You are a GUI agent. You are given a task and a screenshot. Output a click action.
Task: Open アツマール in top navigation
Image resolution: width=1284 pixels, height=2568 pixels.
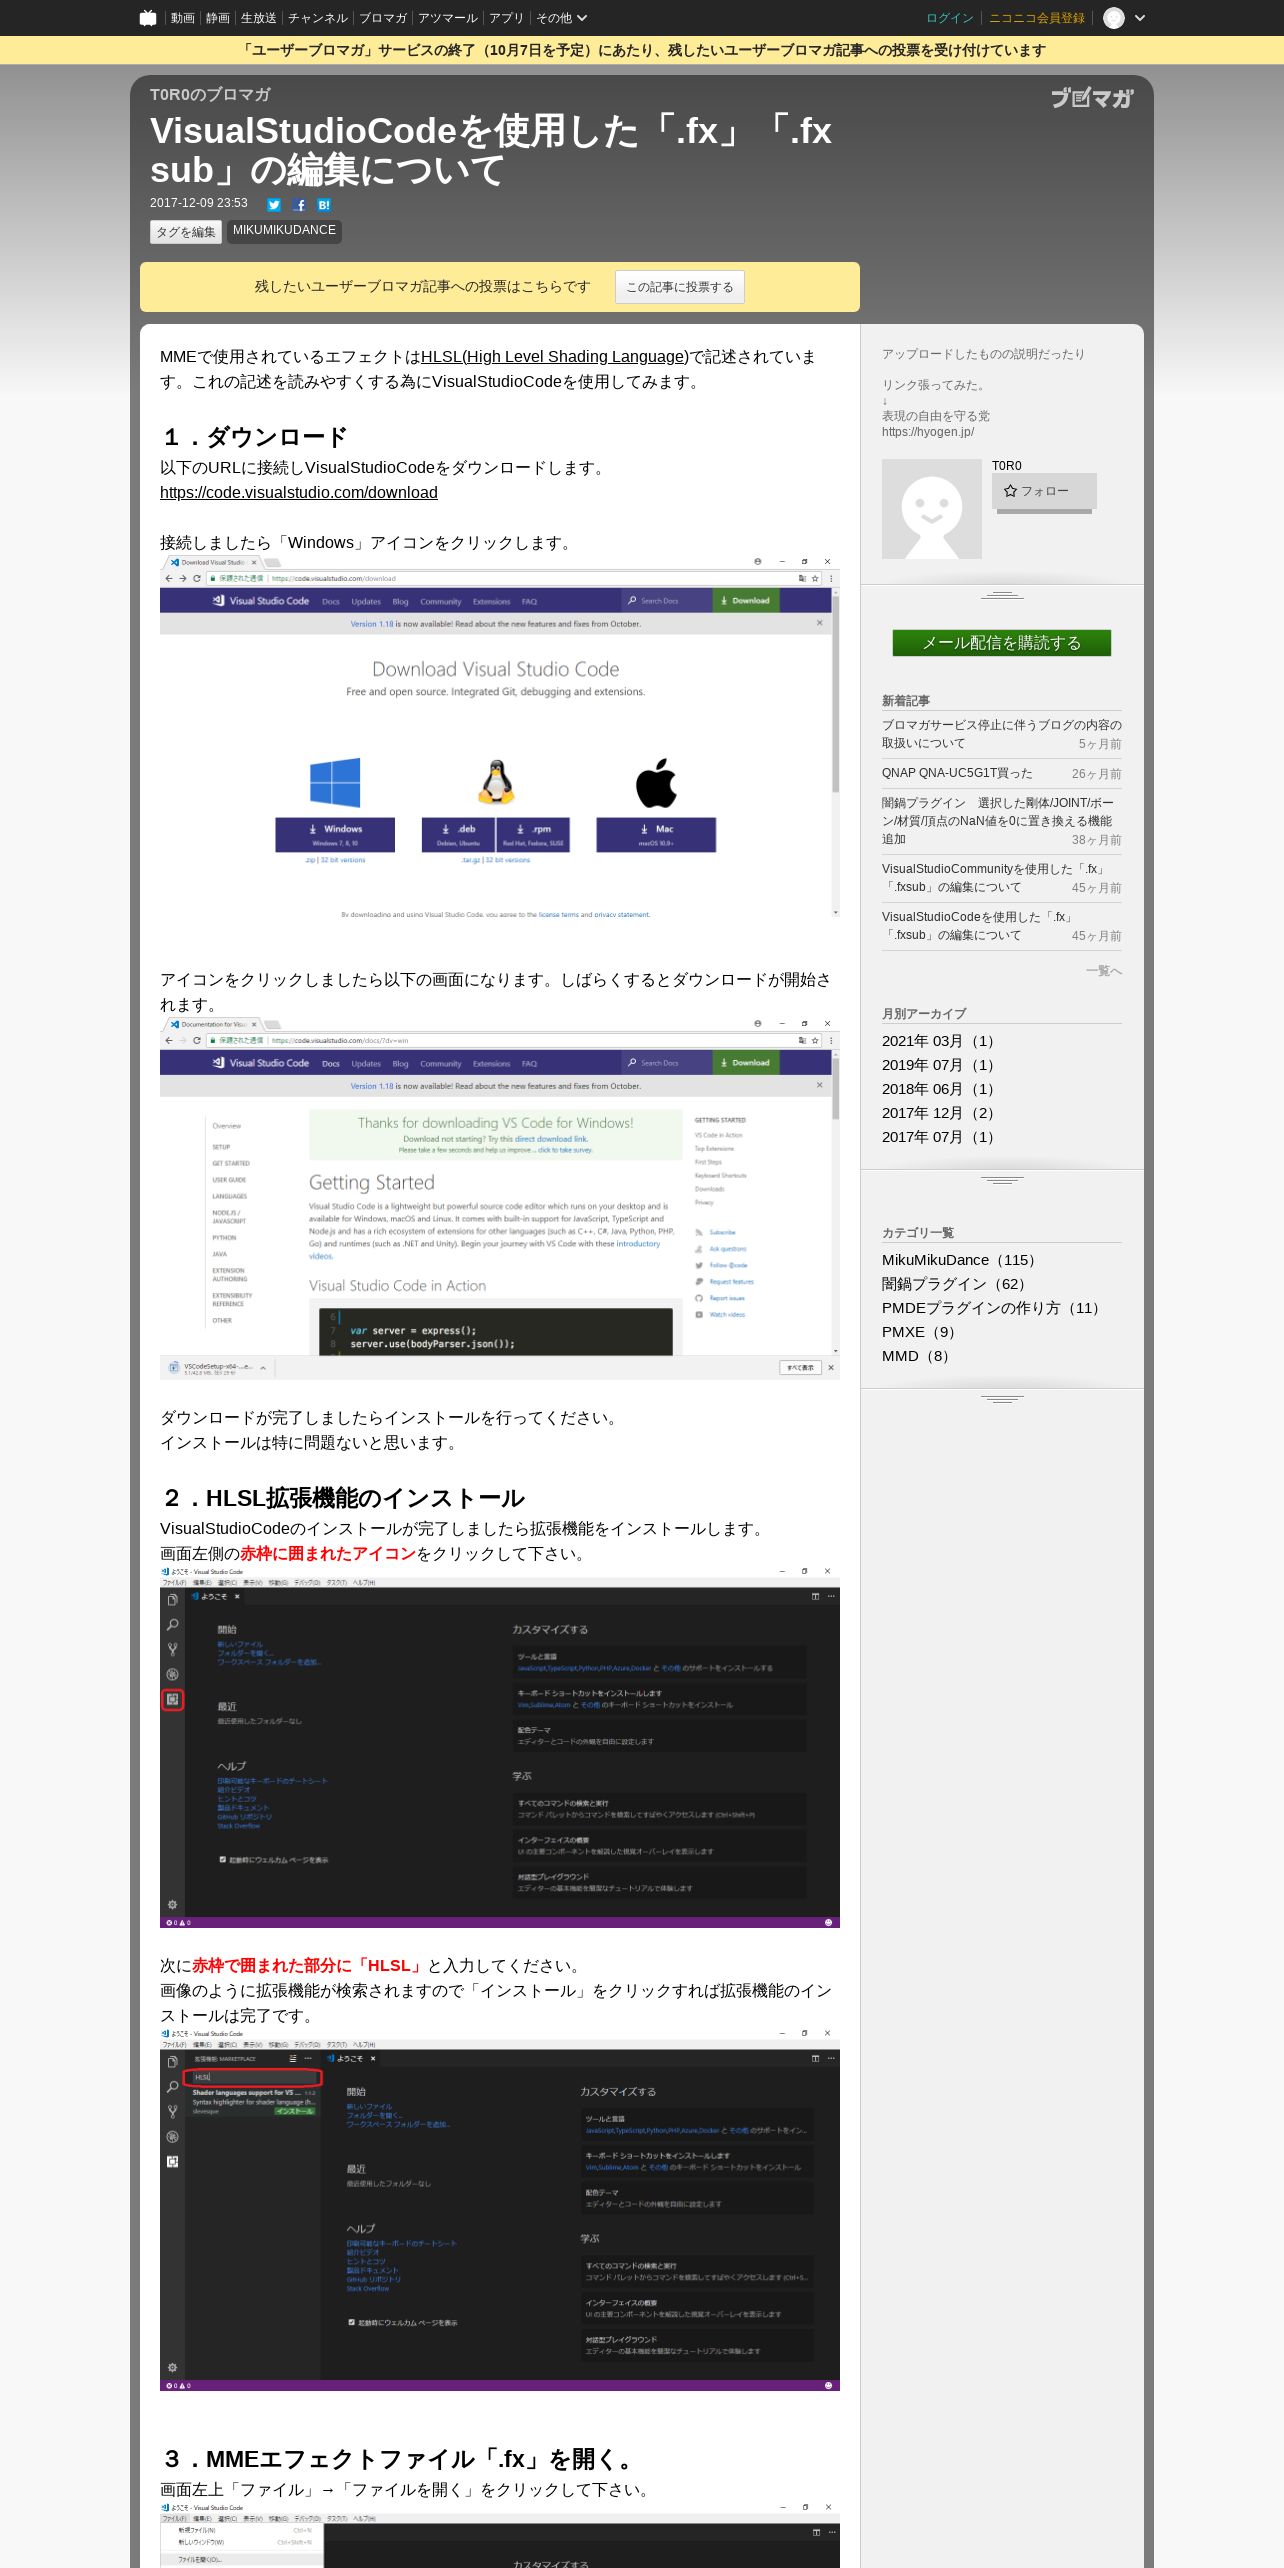(448, 18)
